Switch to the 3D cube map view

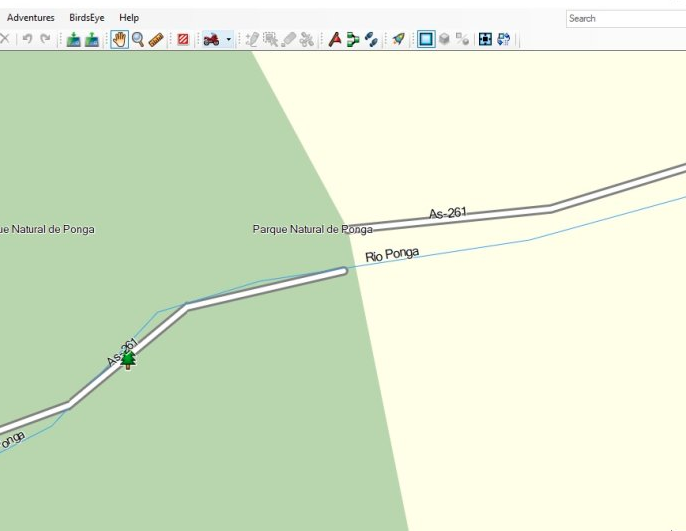tap(444, 39)
